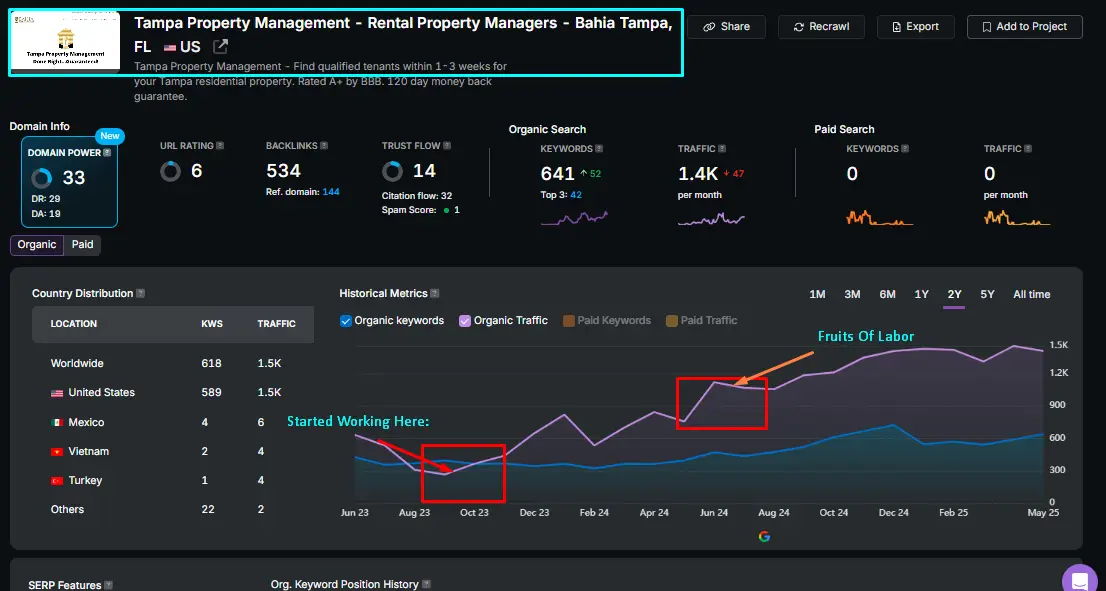The height and width of the screenshot is (591, 1106).
Task: Click the Domain Power donut gauge
Action: [42, 178]
